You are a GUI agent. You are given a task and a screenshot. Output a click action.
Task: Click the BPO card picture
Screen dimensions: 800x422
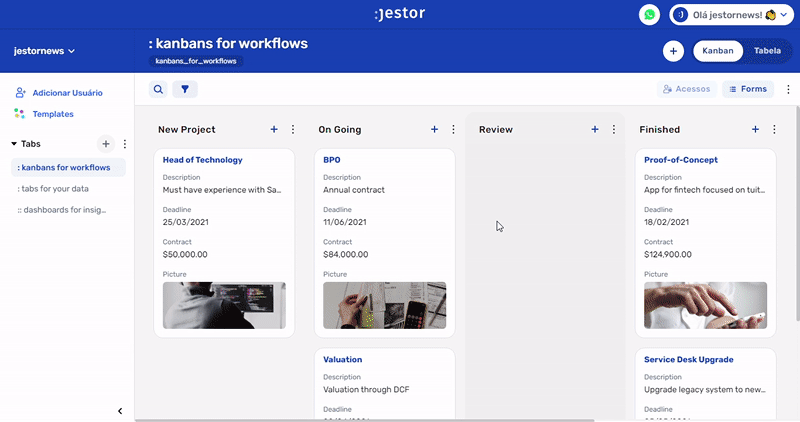pos(385,305)
